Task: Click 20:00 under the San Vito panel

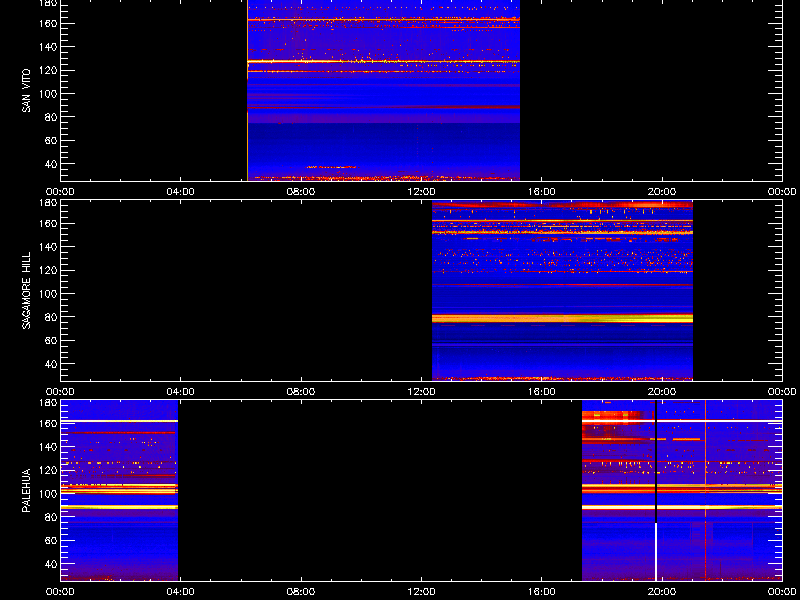Action: 662,192
